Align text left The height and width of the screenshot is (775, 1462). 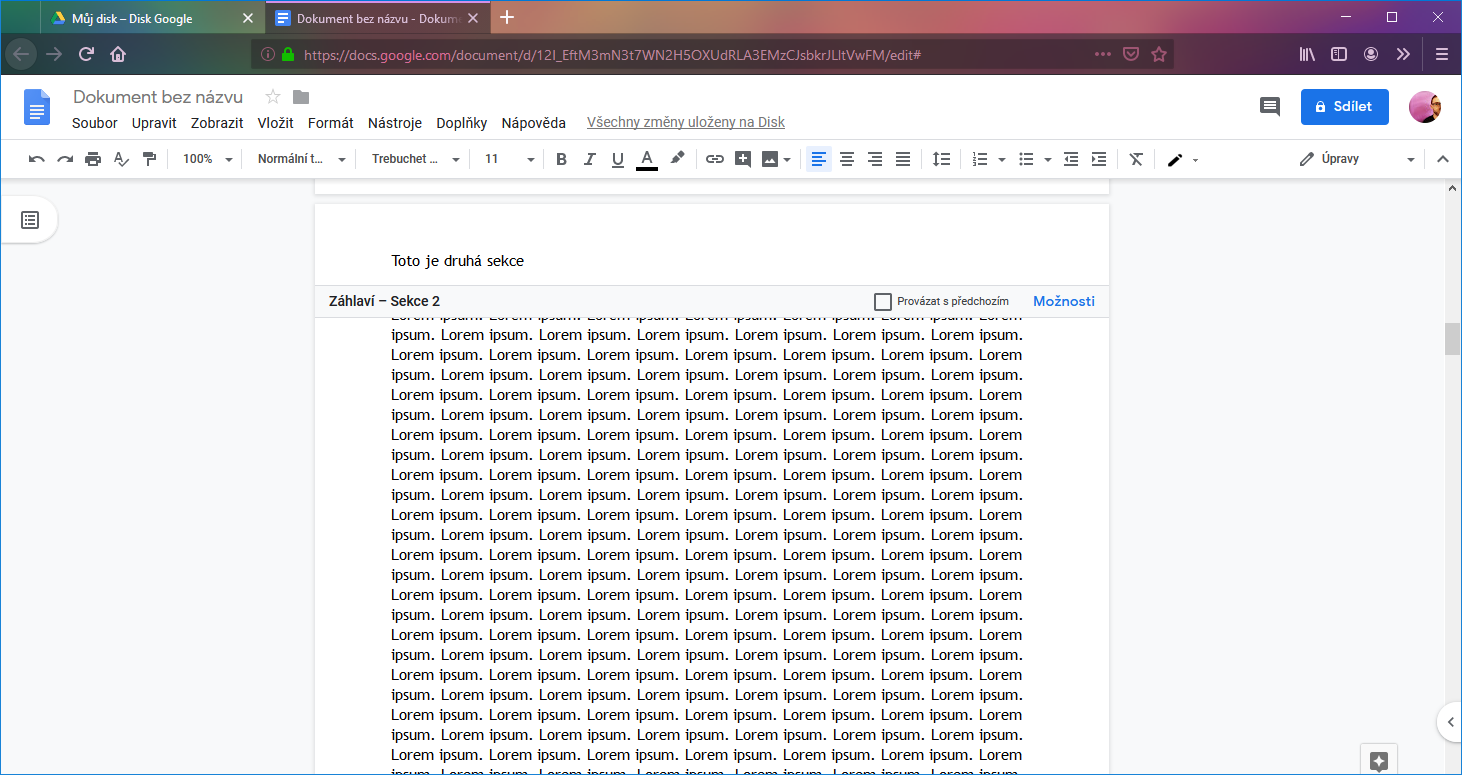819,159
